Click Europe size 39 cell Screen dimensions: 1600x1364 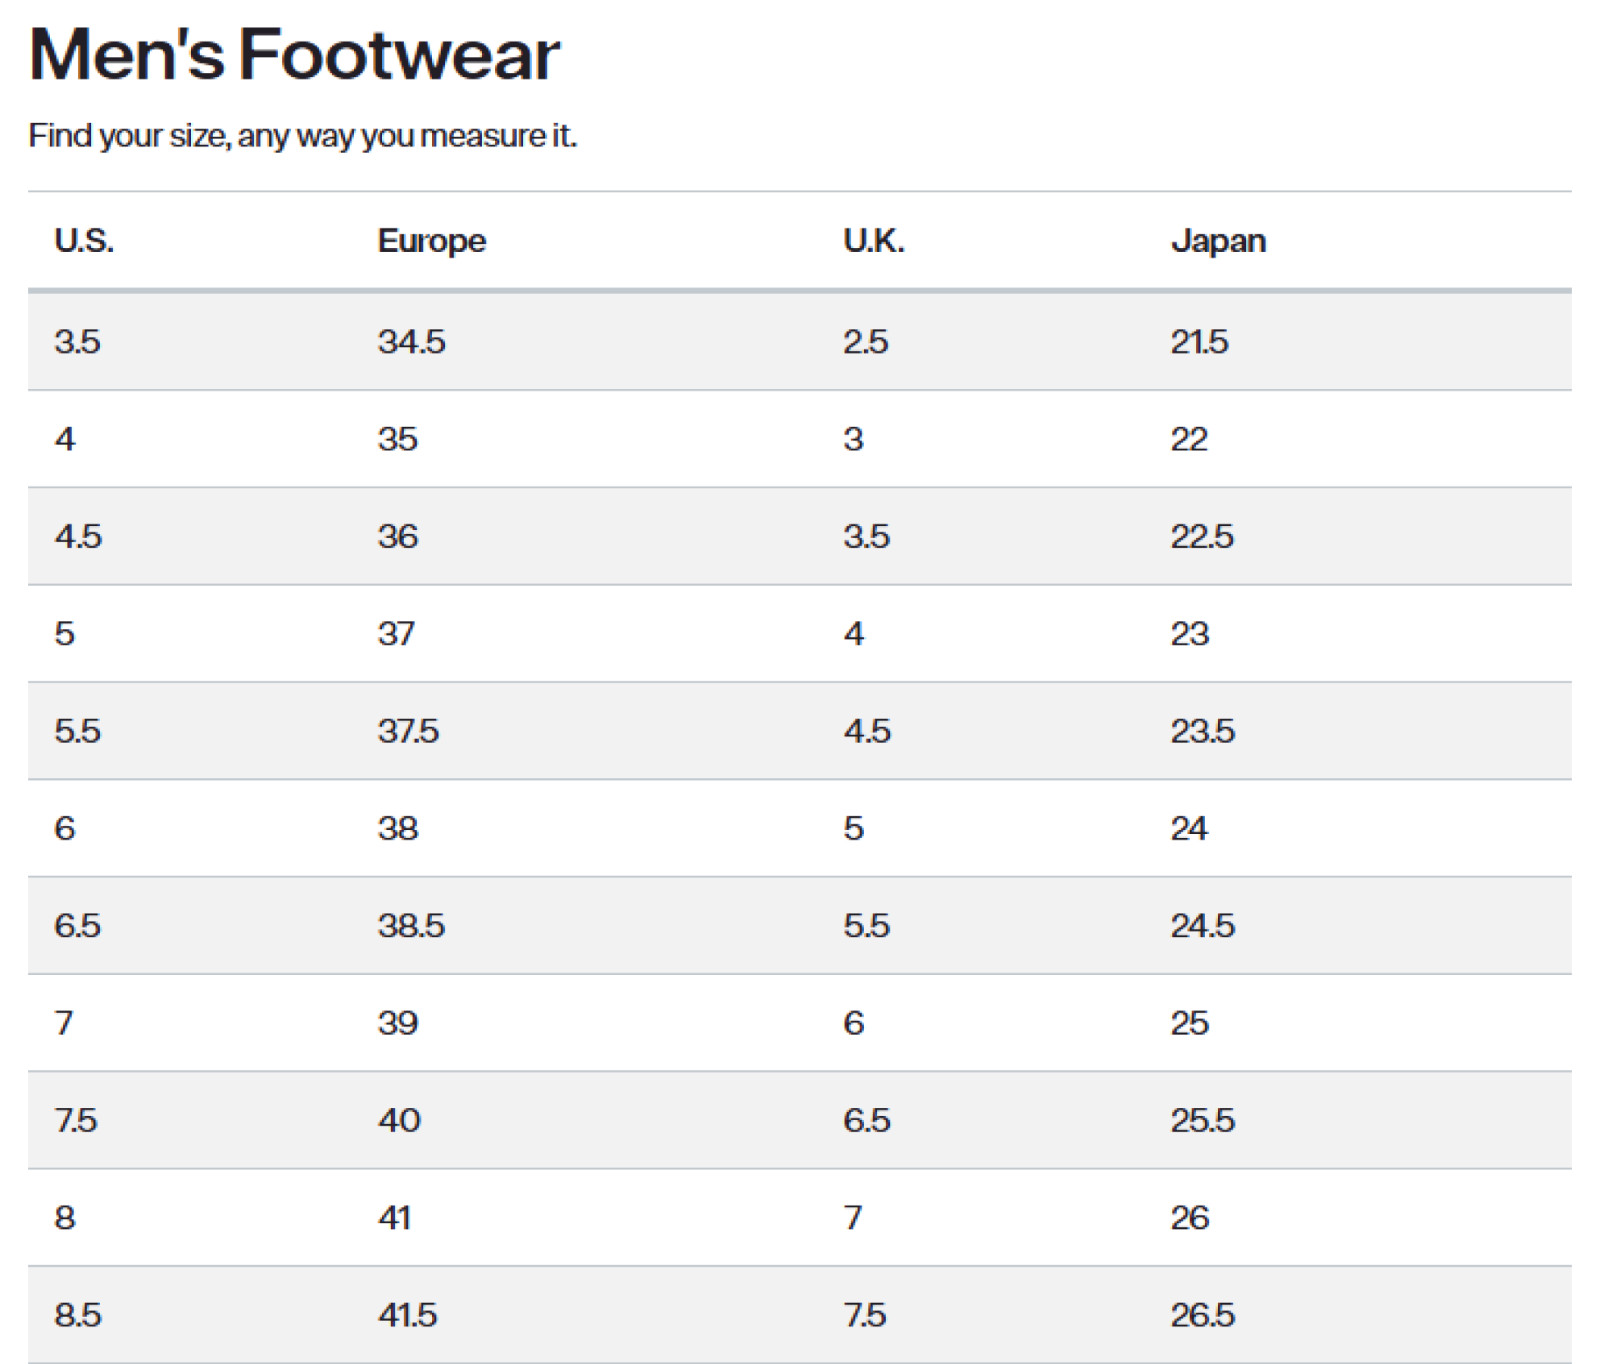pyautogui.click(x=397, y=1023)
